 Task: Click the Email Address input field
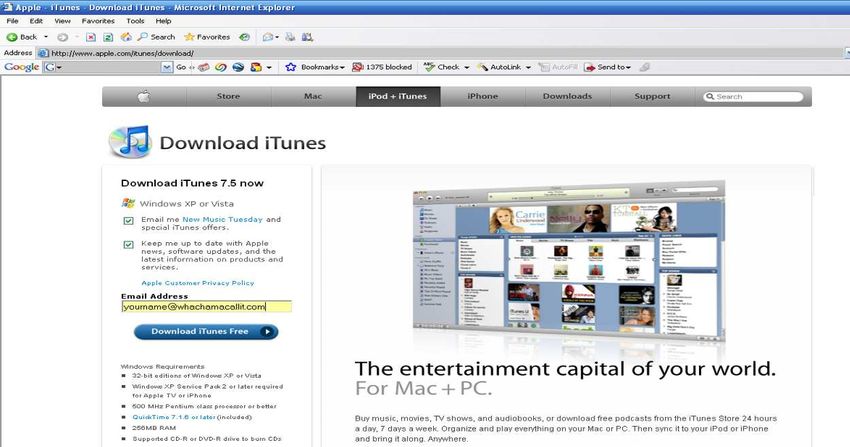point(207,307)
